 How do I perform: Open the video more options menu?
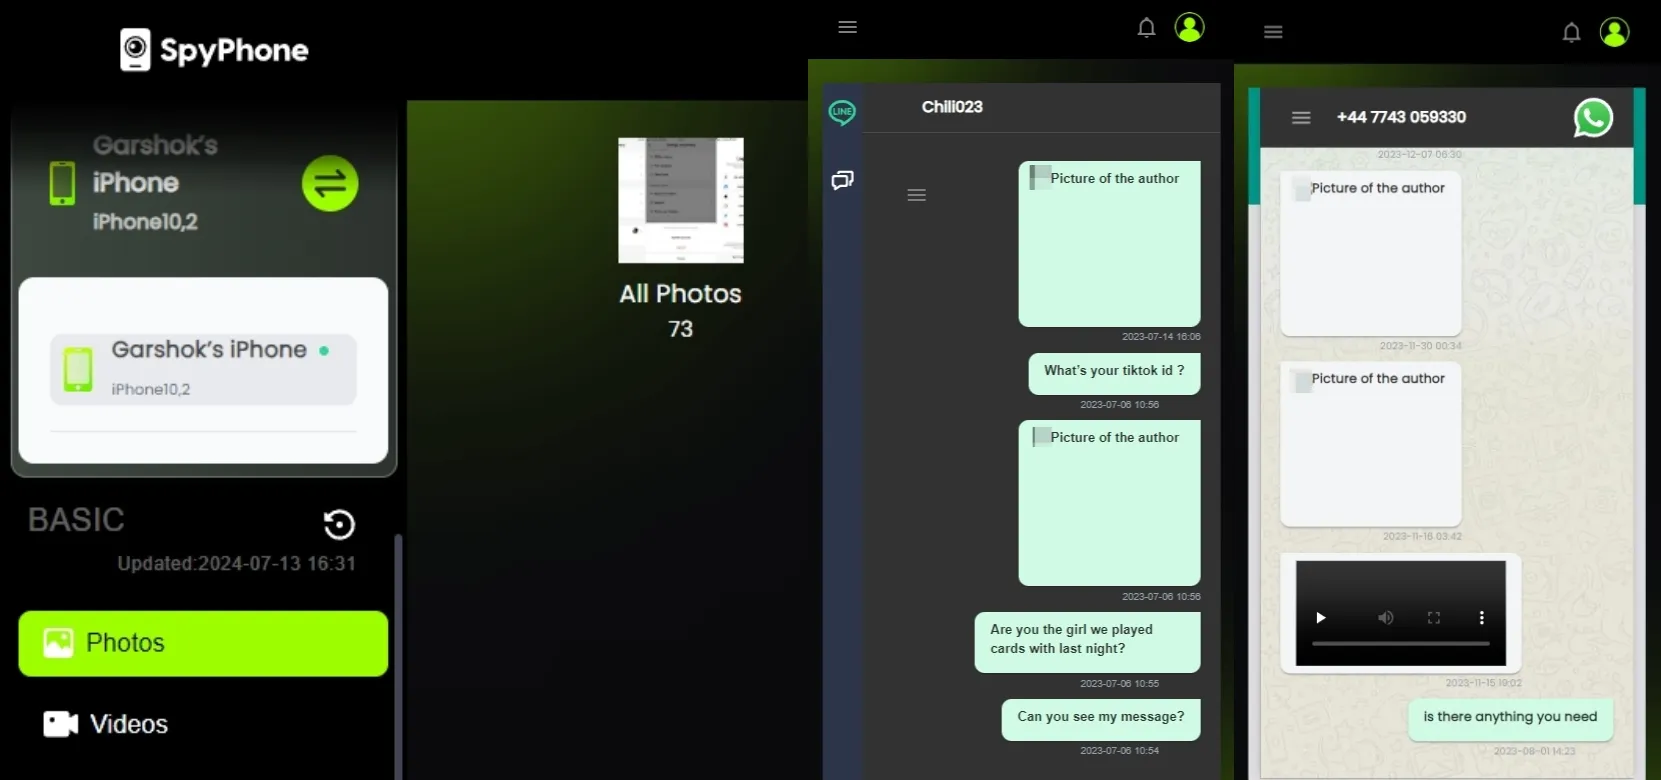1482,618
